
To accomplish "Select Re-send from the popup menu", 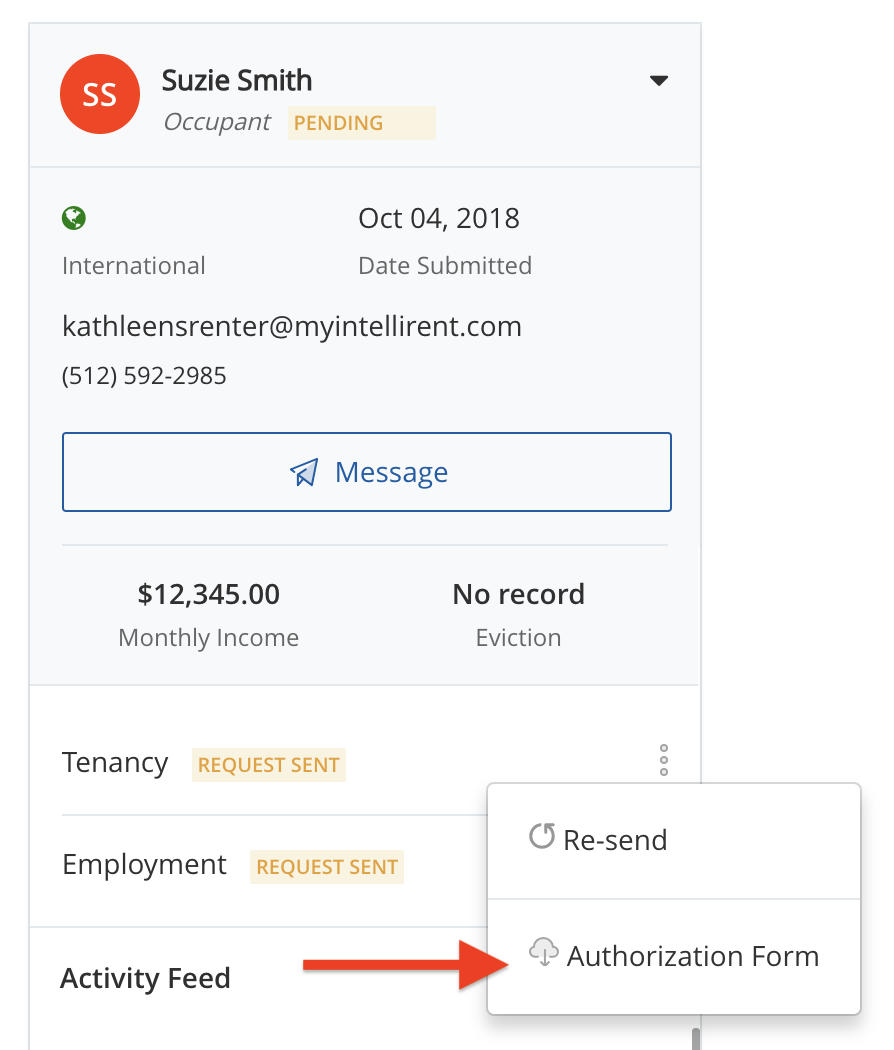I will 614,840.
